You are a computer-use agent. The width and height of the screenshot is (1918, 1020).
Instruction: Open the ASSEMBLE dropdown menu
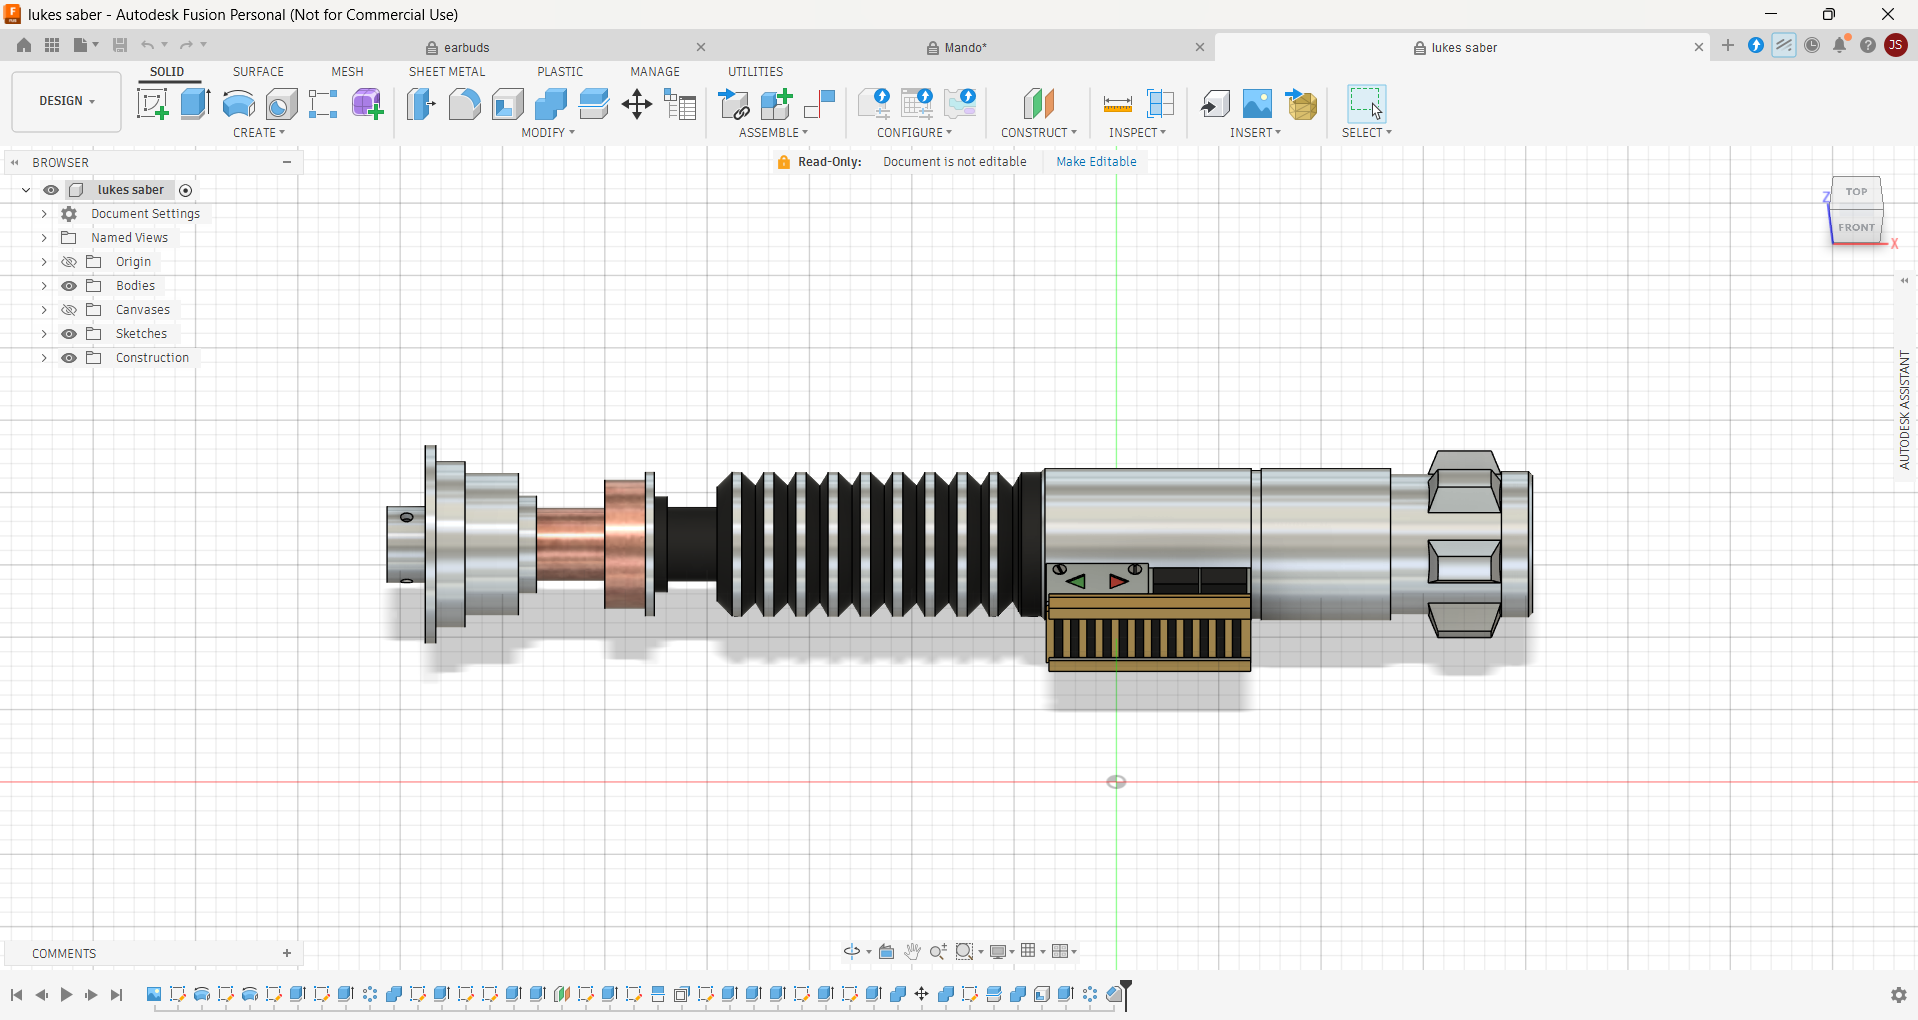click(773, 133)
